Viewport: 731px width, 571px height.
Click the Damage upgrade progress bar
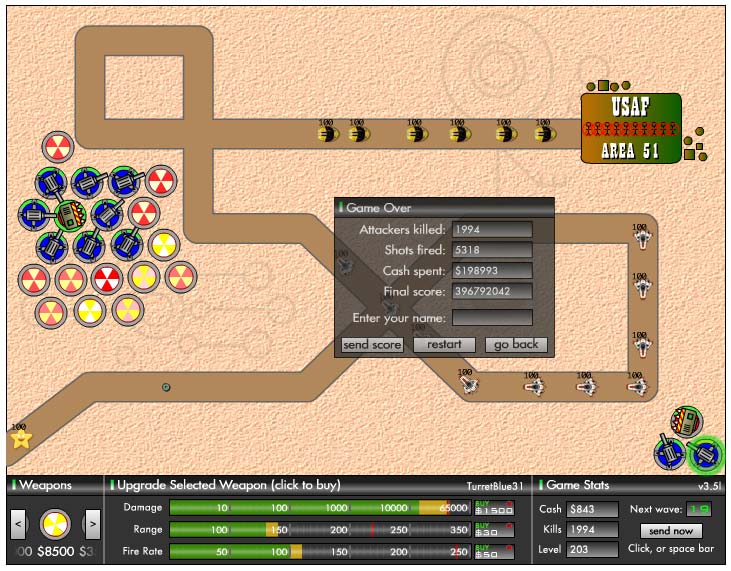319,508
